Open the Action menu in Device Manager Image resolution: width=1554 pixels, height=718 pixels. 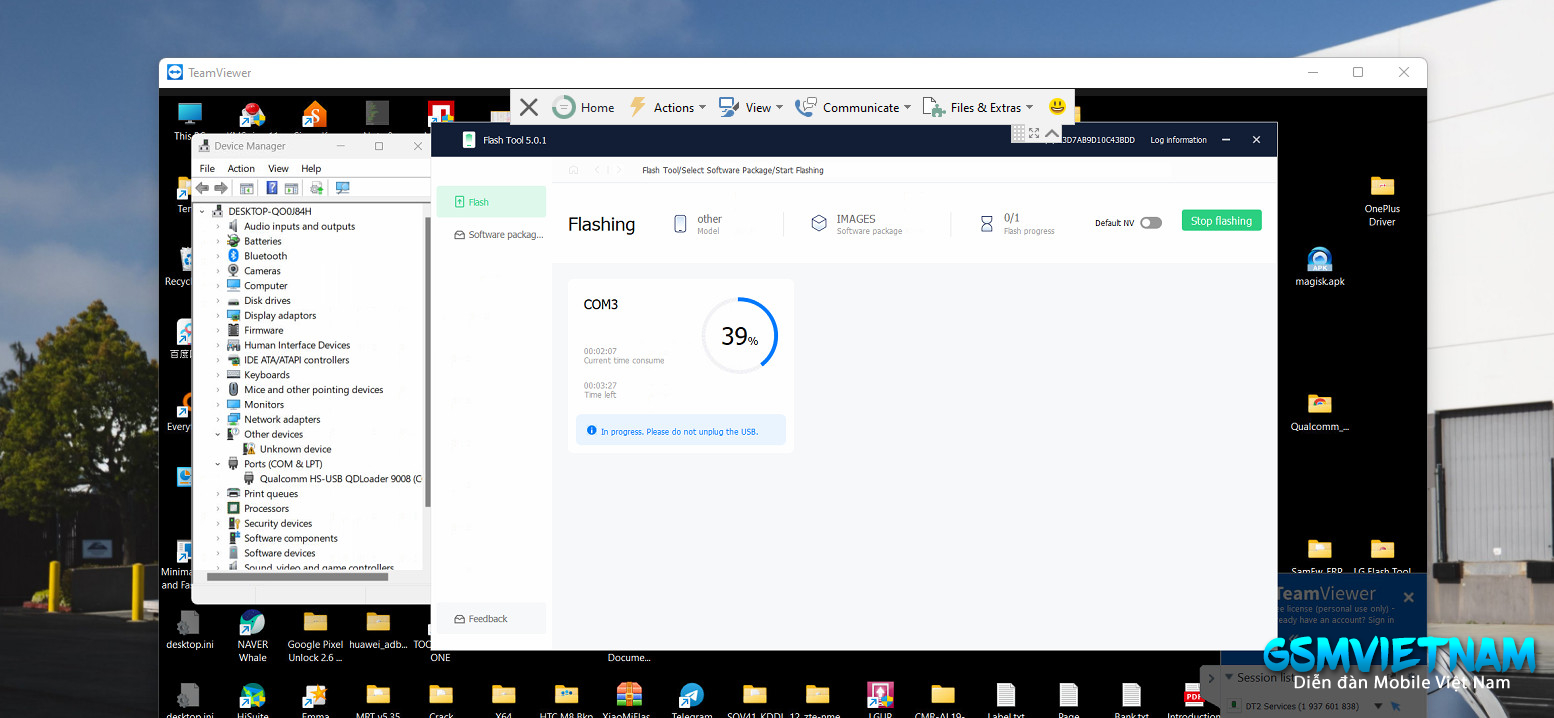pos(241,169)
